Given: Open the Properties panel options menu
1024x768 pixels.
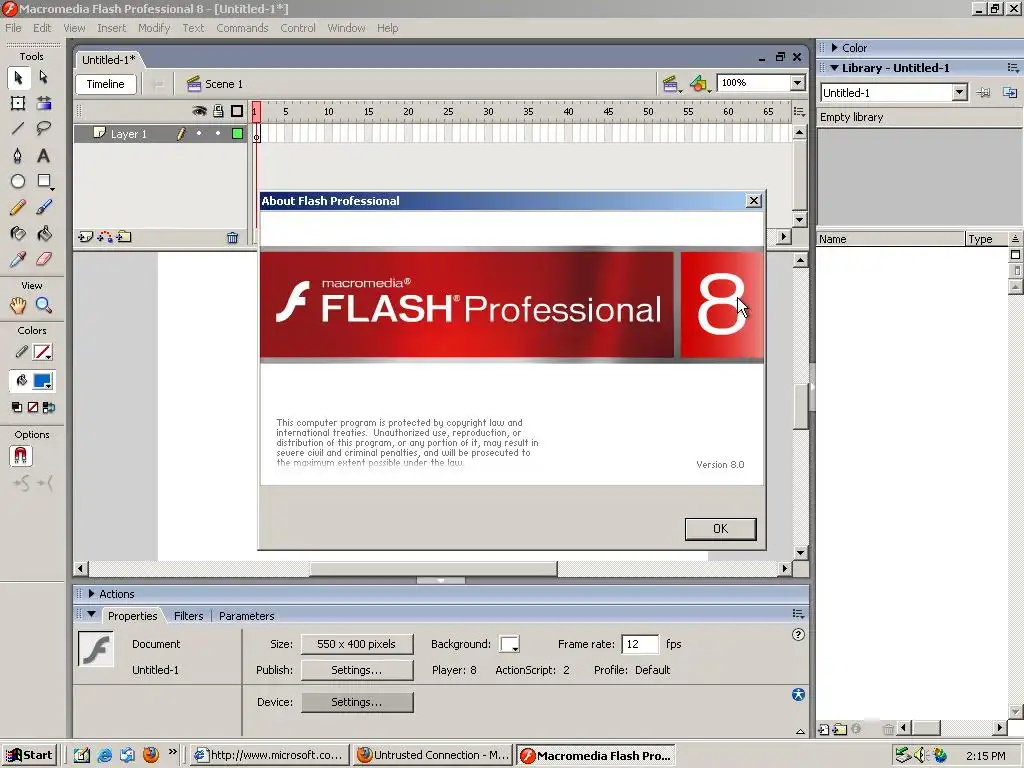Looking at the screenshot, I should pos(798,614).
